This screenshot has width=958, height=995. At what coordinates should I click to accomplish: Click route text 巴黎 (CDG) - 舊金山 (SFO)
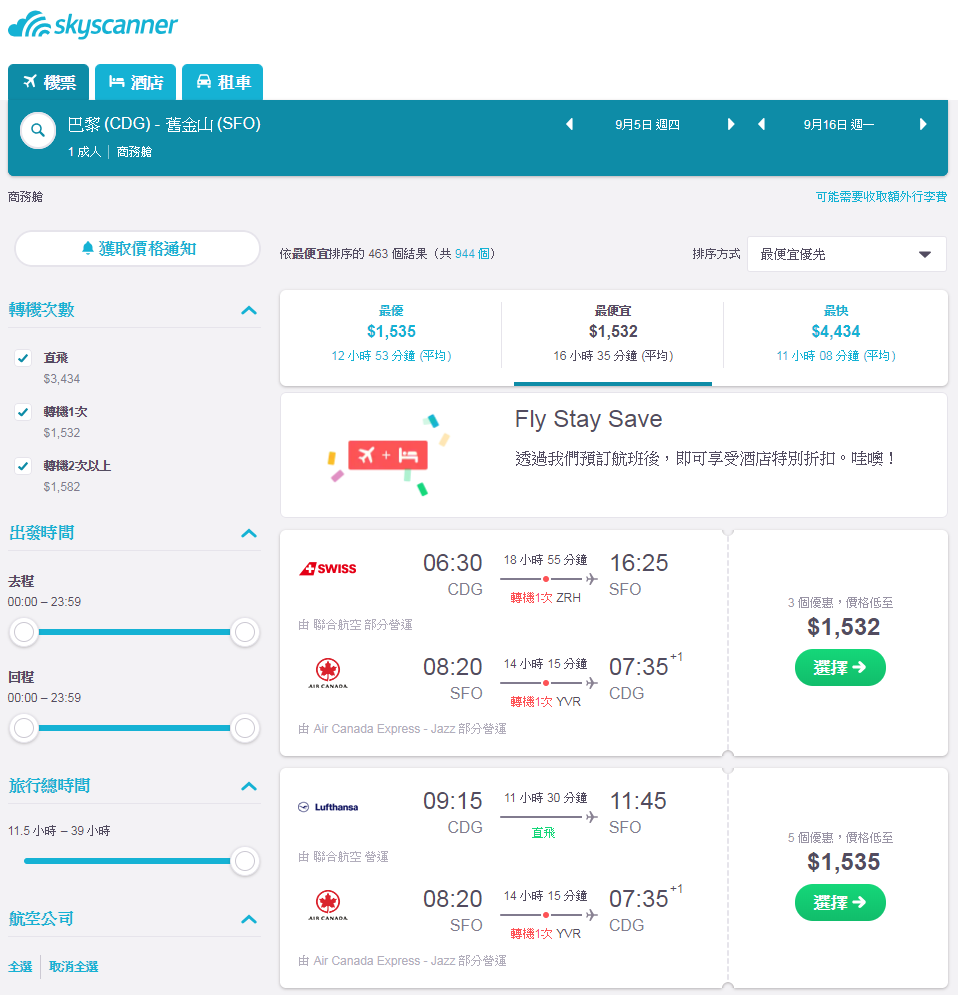[x=164, y=124]
